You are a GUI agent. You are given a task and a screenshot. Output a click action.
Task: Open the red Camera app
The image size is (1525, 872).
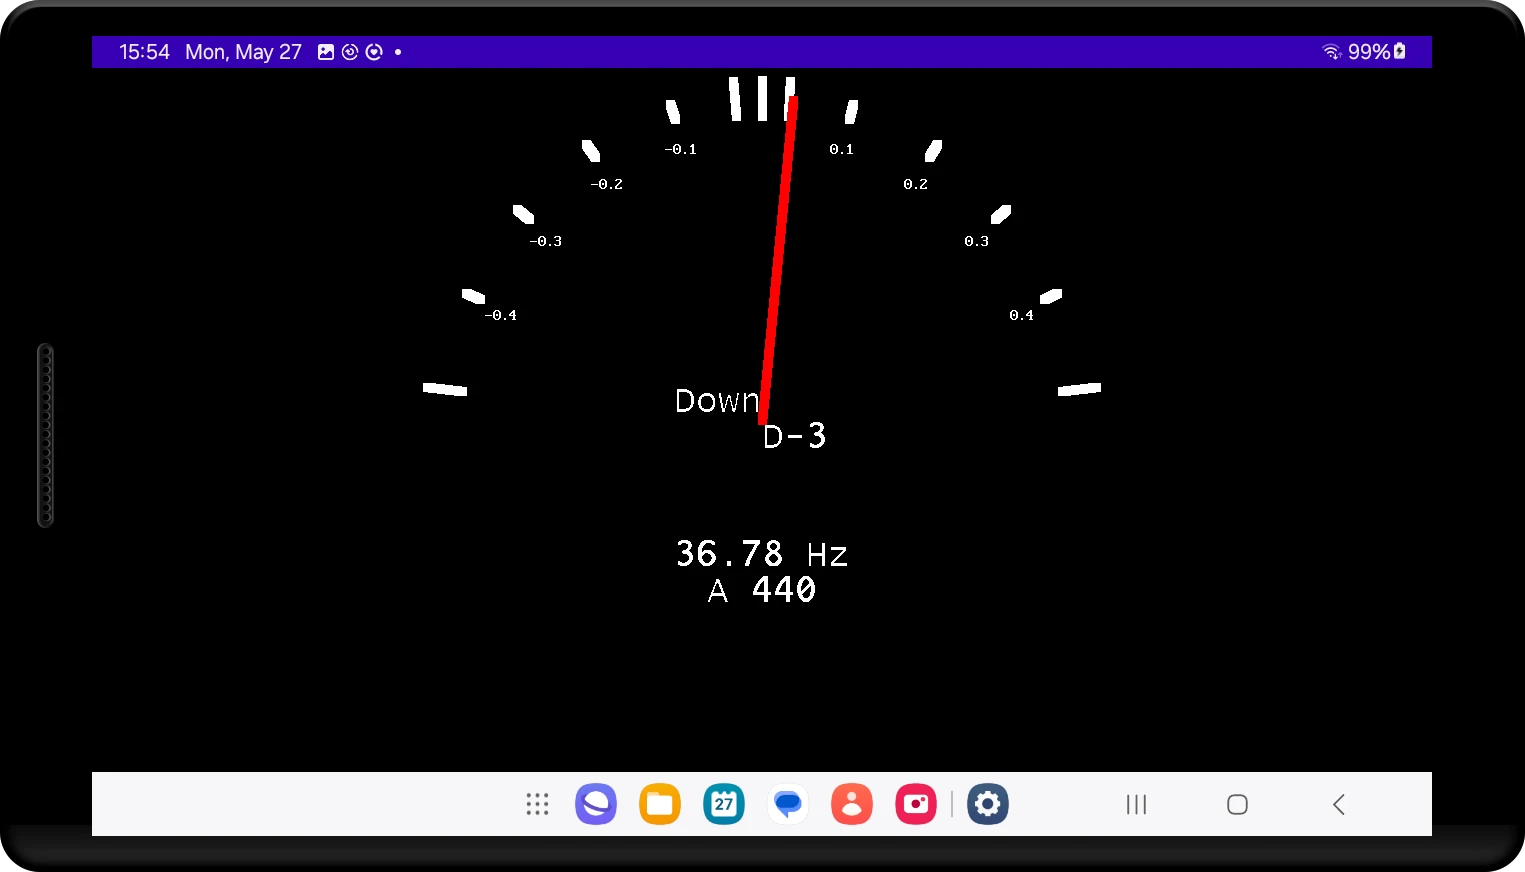[916, 804]
